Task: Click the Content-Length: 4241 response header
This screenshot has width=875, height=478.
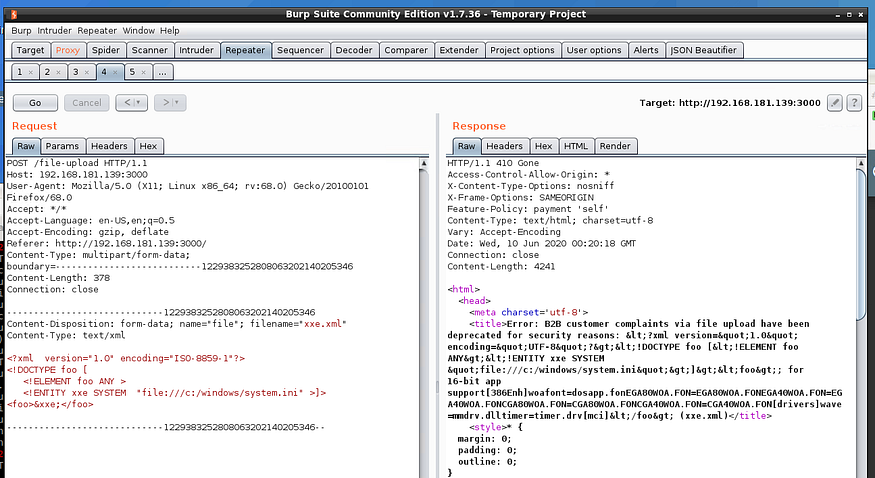Action: coord(501,267)
